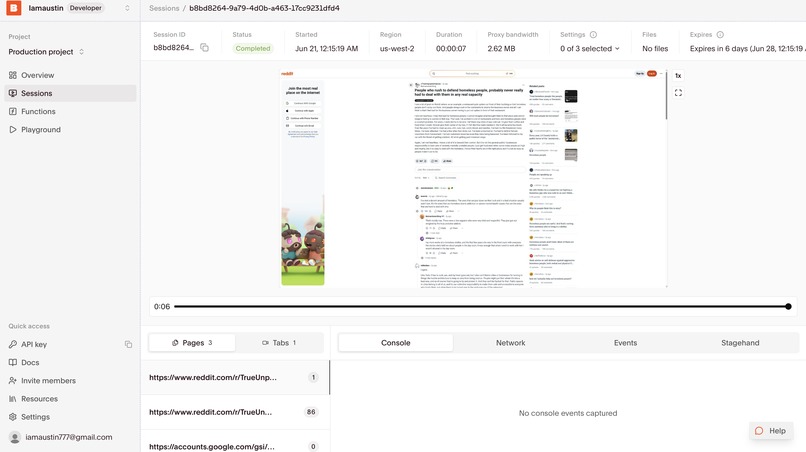Switch to the Tabs tab
Image resolution: width=806 pixels, height=452 pixels.
point(279,342)
